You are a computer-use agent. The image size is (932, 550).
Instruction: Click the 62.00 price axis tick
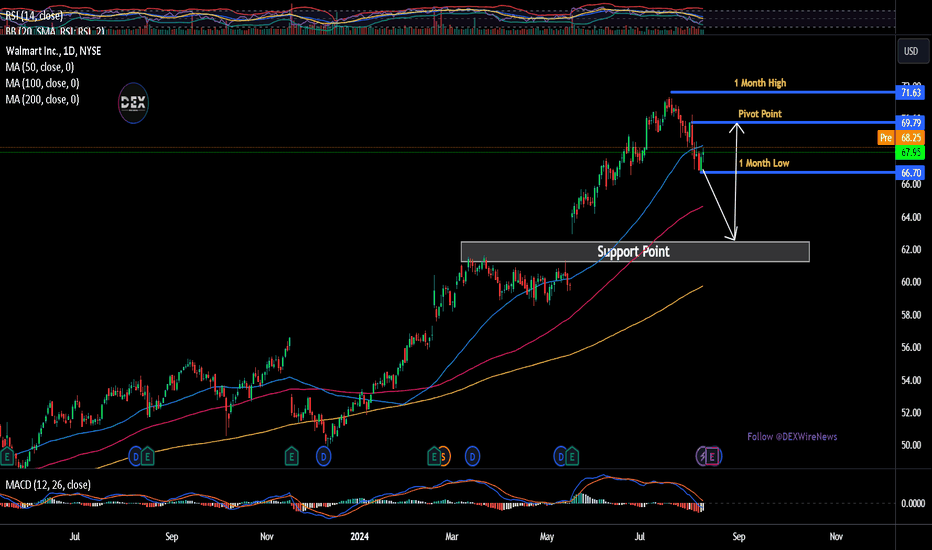click(911, 250)
